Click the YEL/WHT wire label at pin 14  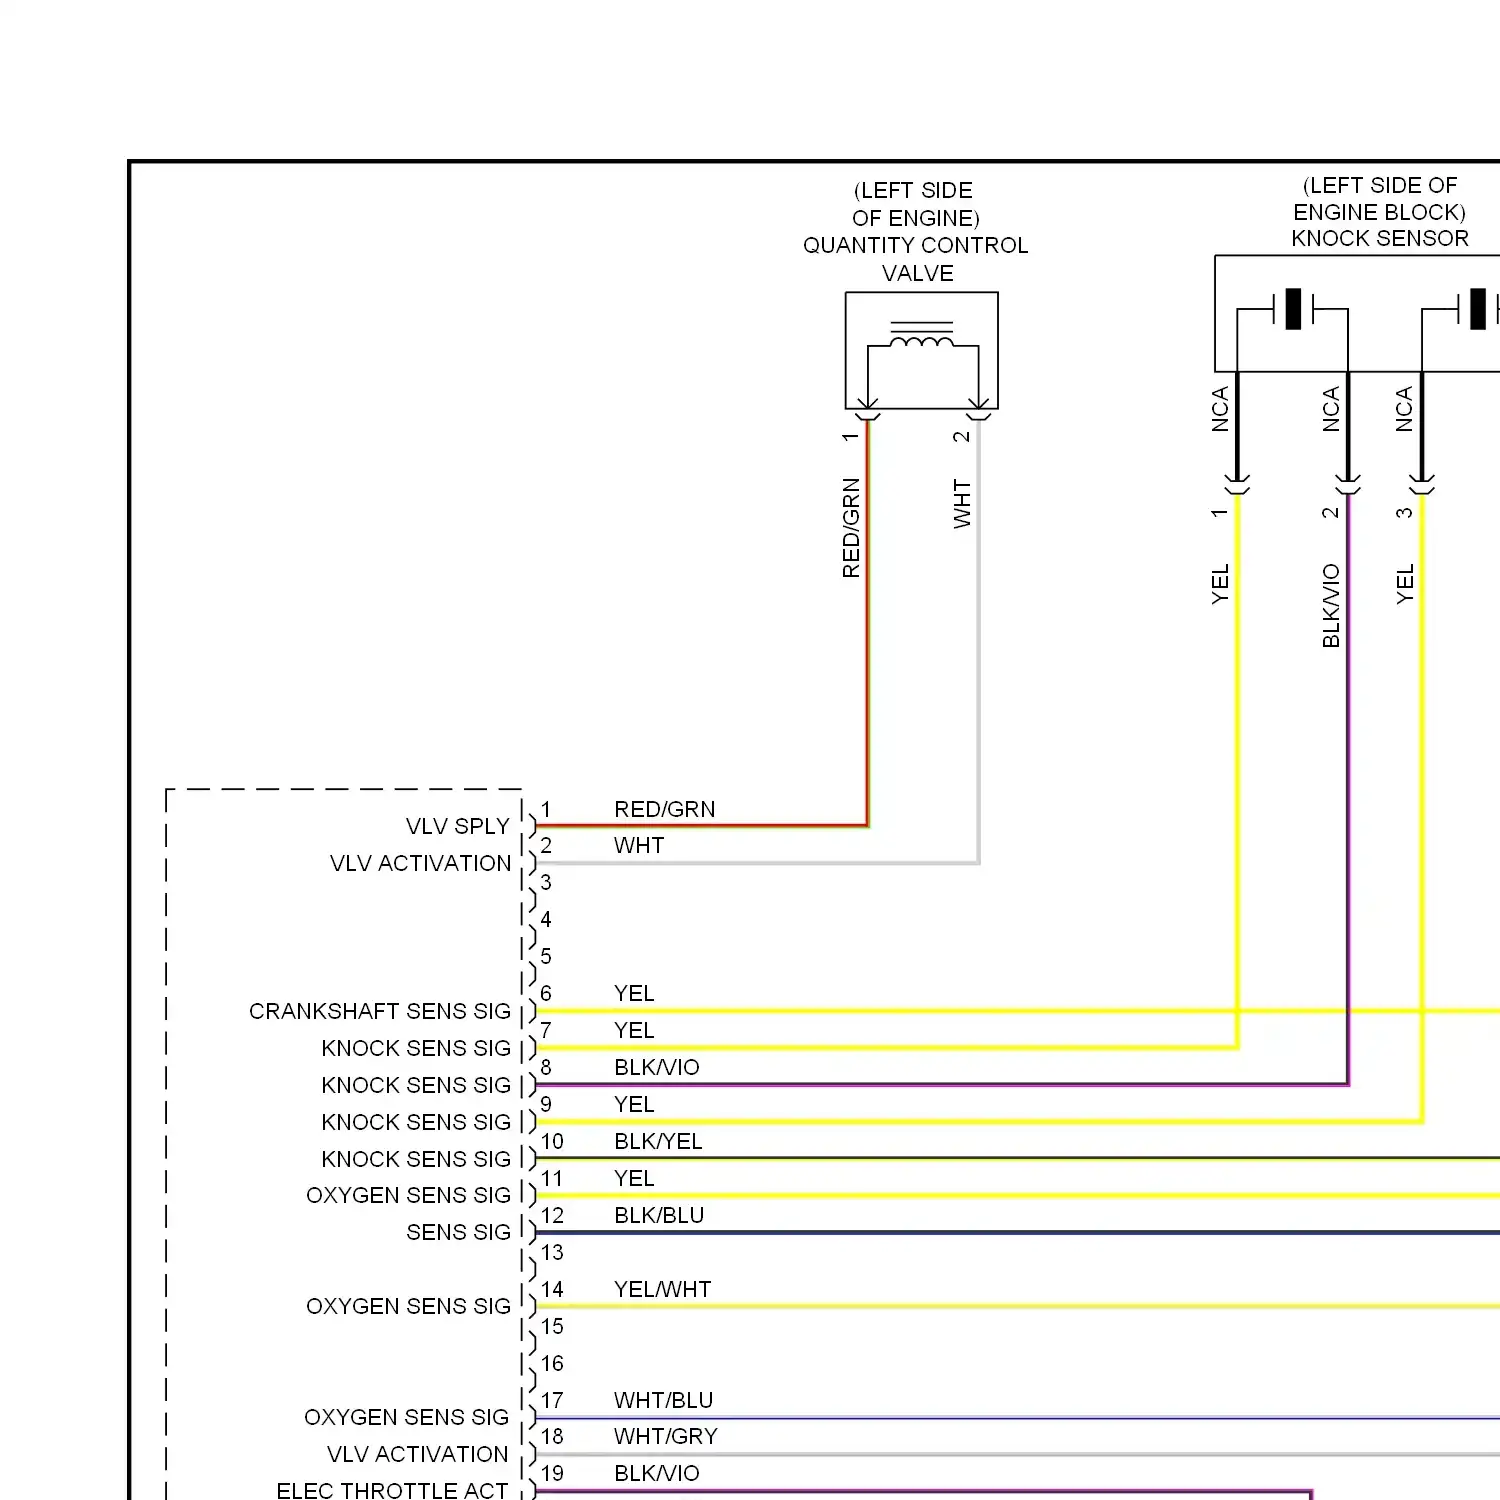coord(663,1289)
